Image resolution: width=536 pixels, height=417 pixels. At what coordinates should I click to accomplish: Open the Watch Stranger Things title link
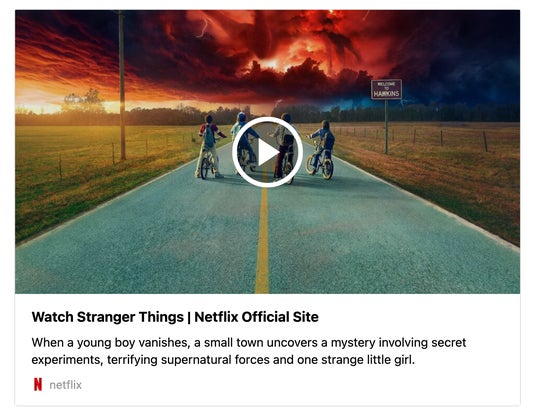point(175,317)
